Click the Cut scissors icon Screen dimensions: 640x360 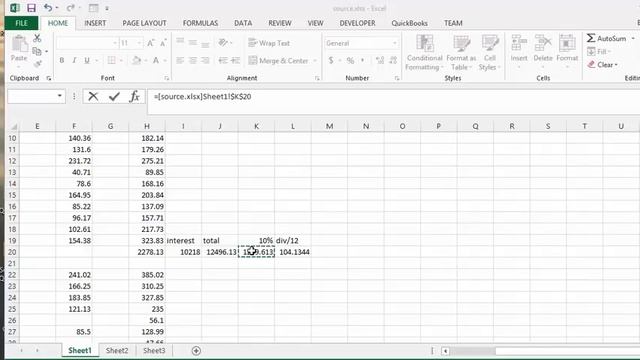37,38
